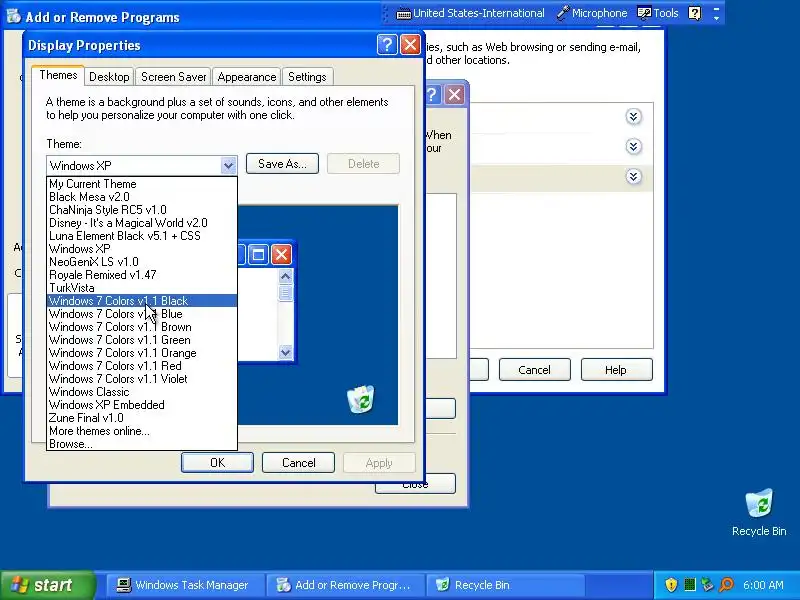Select My Current Theme from list
This screenshot has width=800, height=600.
click(x=142, y=184)
